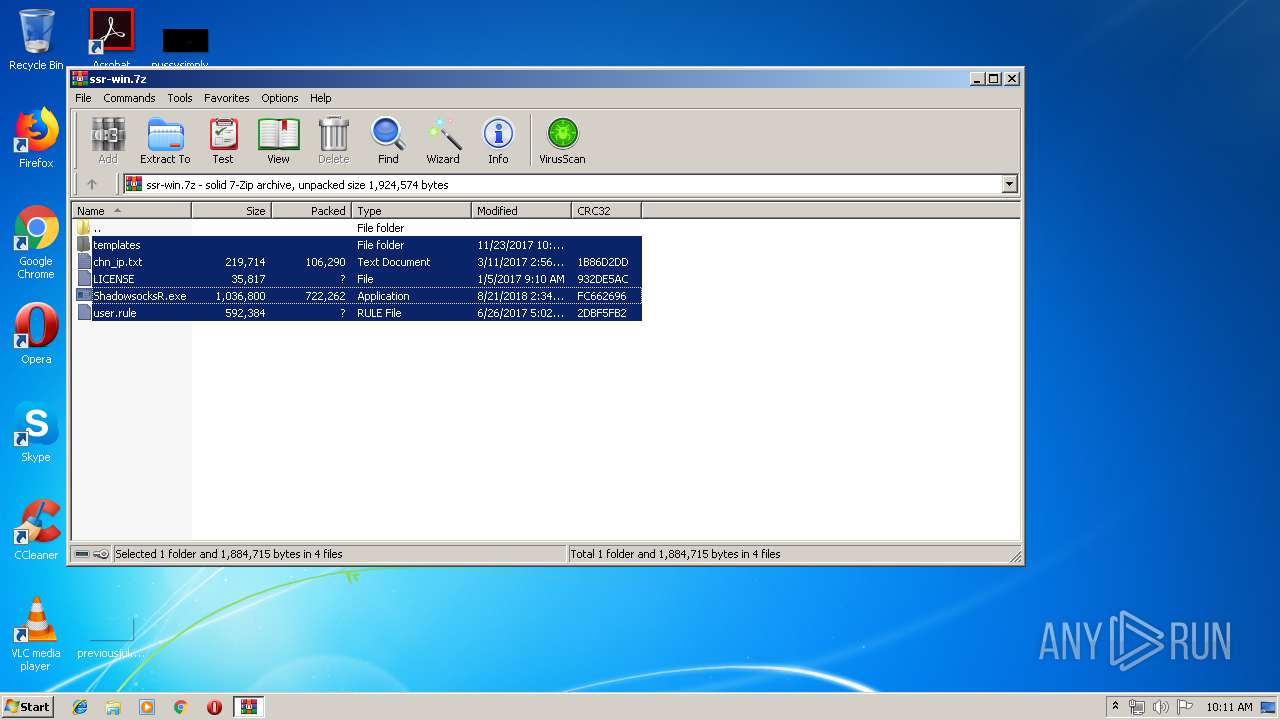Click the volume tray icon

pos(1160,707)
